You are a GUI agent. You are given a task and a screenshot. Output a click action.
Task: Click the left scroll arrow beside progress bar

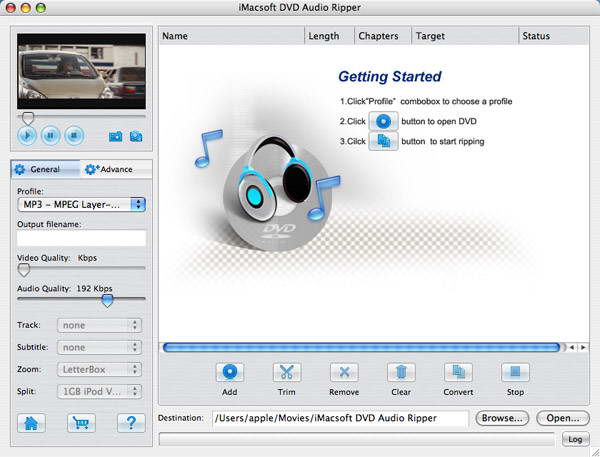[x=572, y=348]
